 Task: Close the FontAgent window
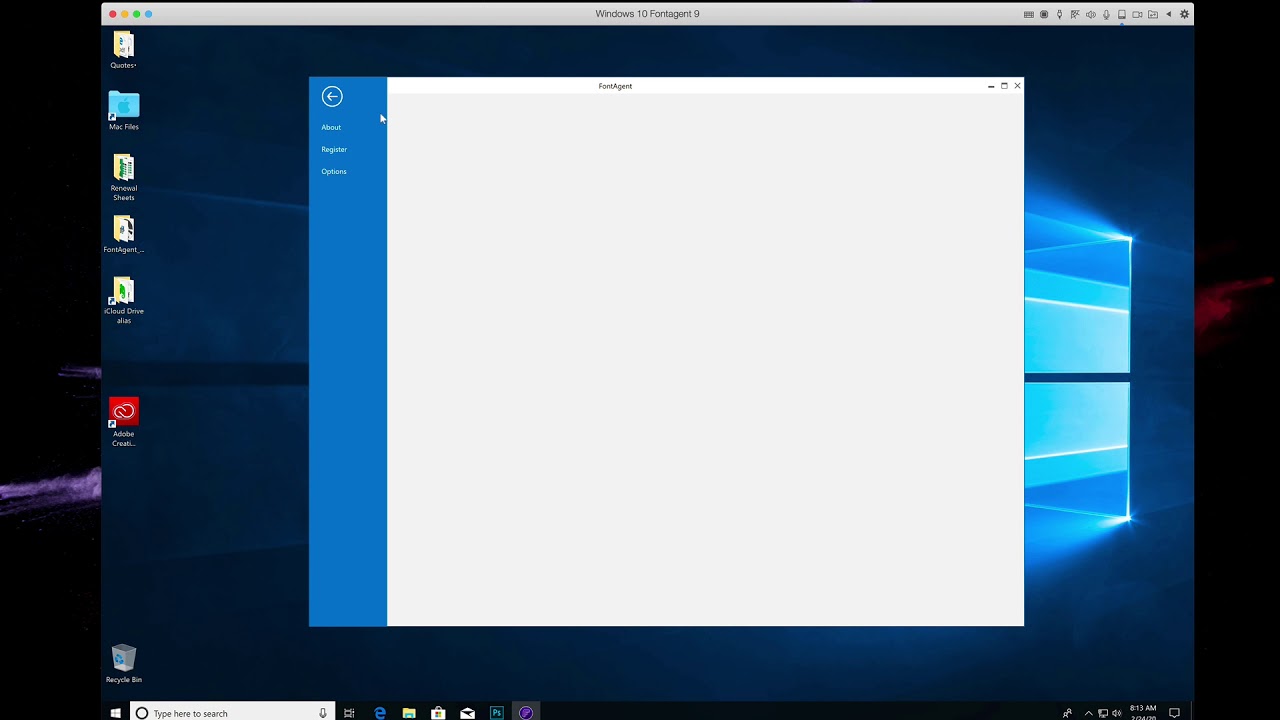(x=1017, y=86)
